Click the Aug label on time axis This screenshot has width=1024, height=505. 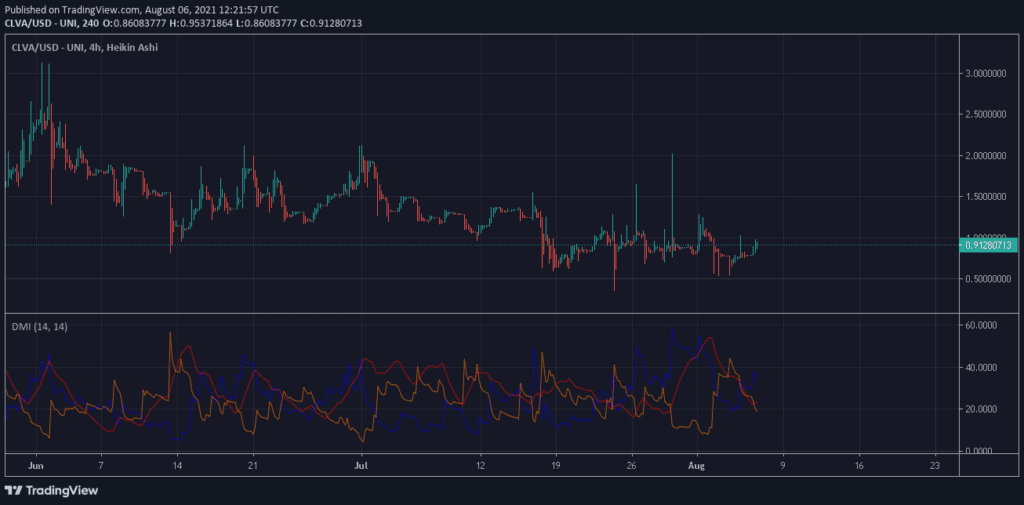[699, 466]
